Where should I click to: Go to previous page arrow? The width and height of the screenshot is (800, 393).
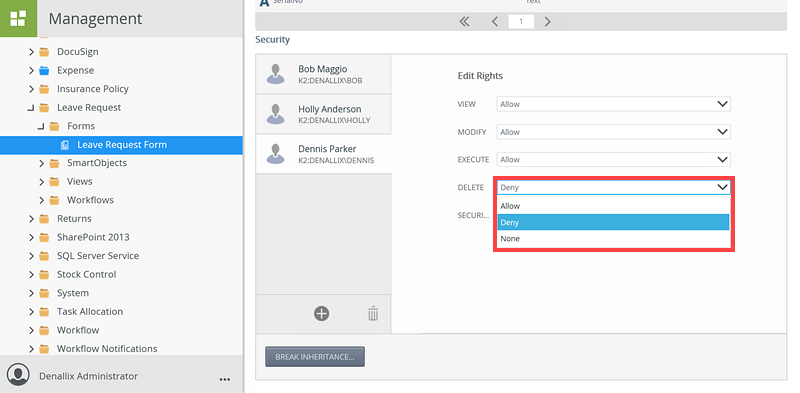click(x=494, y=21)
